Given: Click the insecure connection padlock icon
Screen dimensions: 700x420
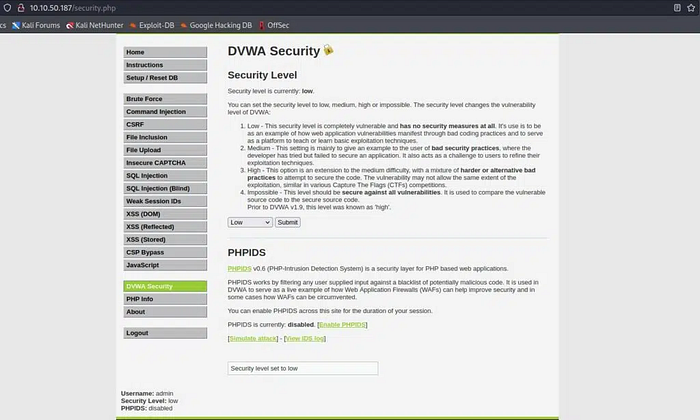Looking at the screenshot, I should tap(21, 8).
